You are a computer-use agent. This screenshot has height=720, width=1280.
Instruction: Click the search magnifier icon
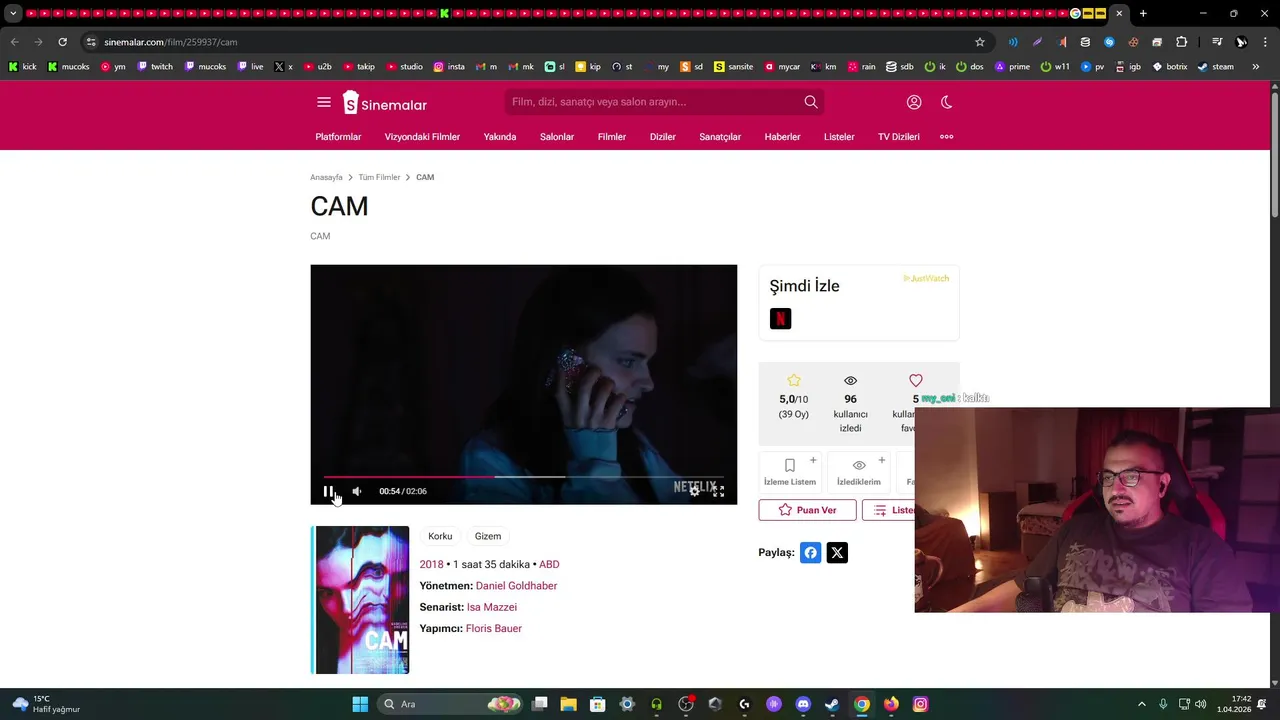[x=811, y=102]
